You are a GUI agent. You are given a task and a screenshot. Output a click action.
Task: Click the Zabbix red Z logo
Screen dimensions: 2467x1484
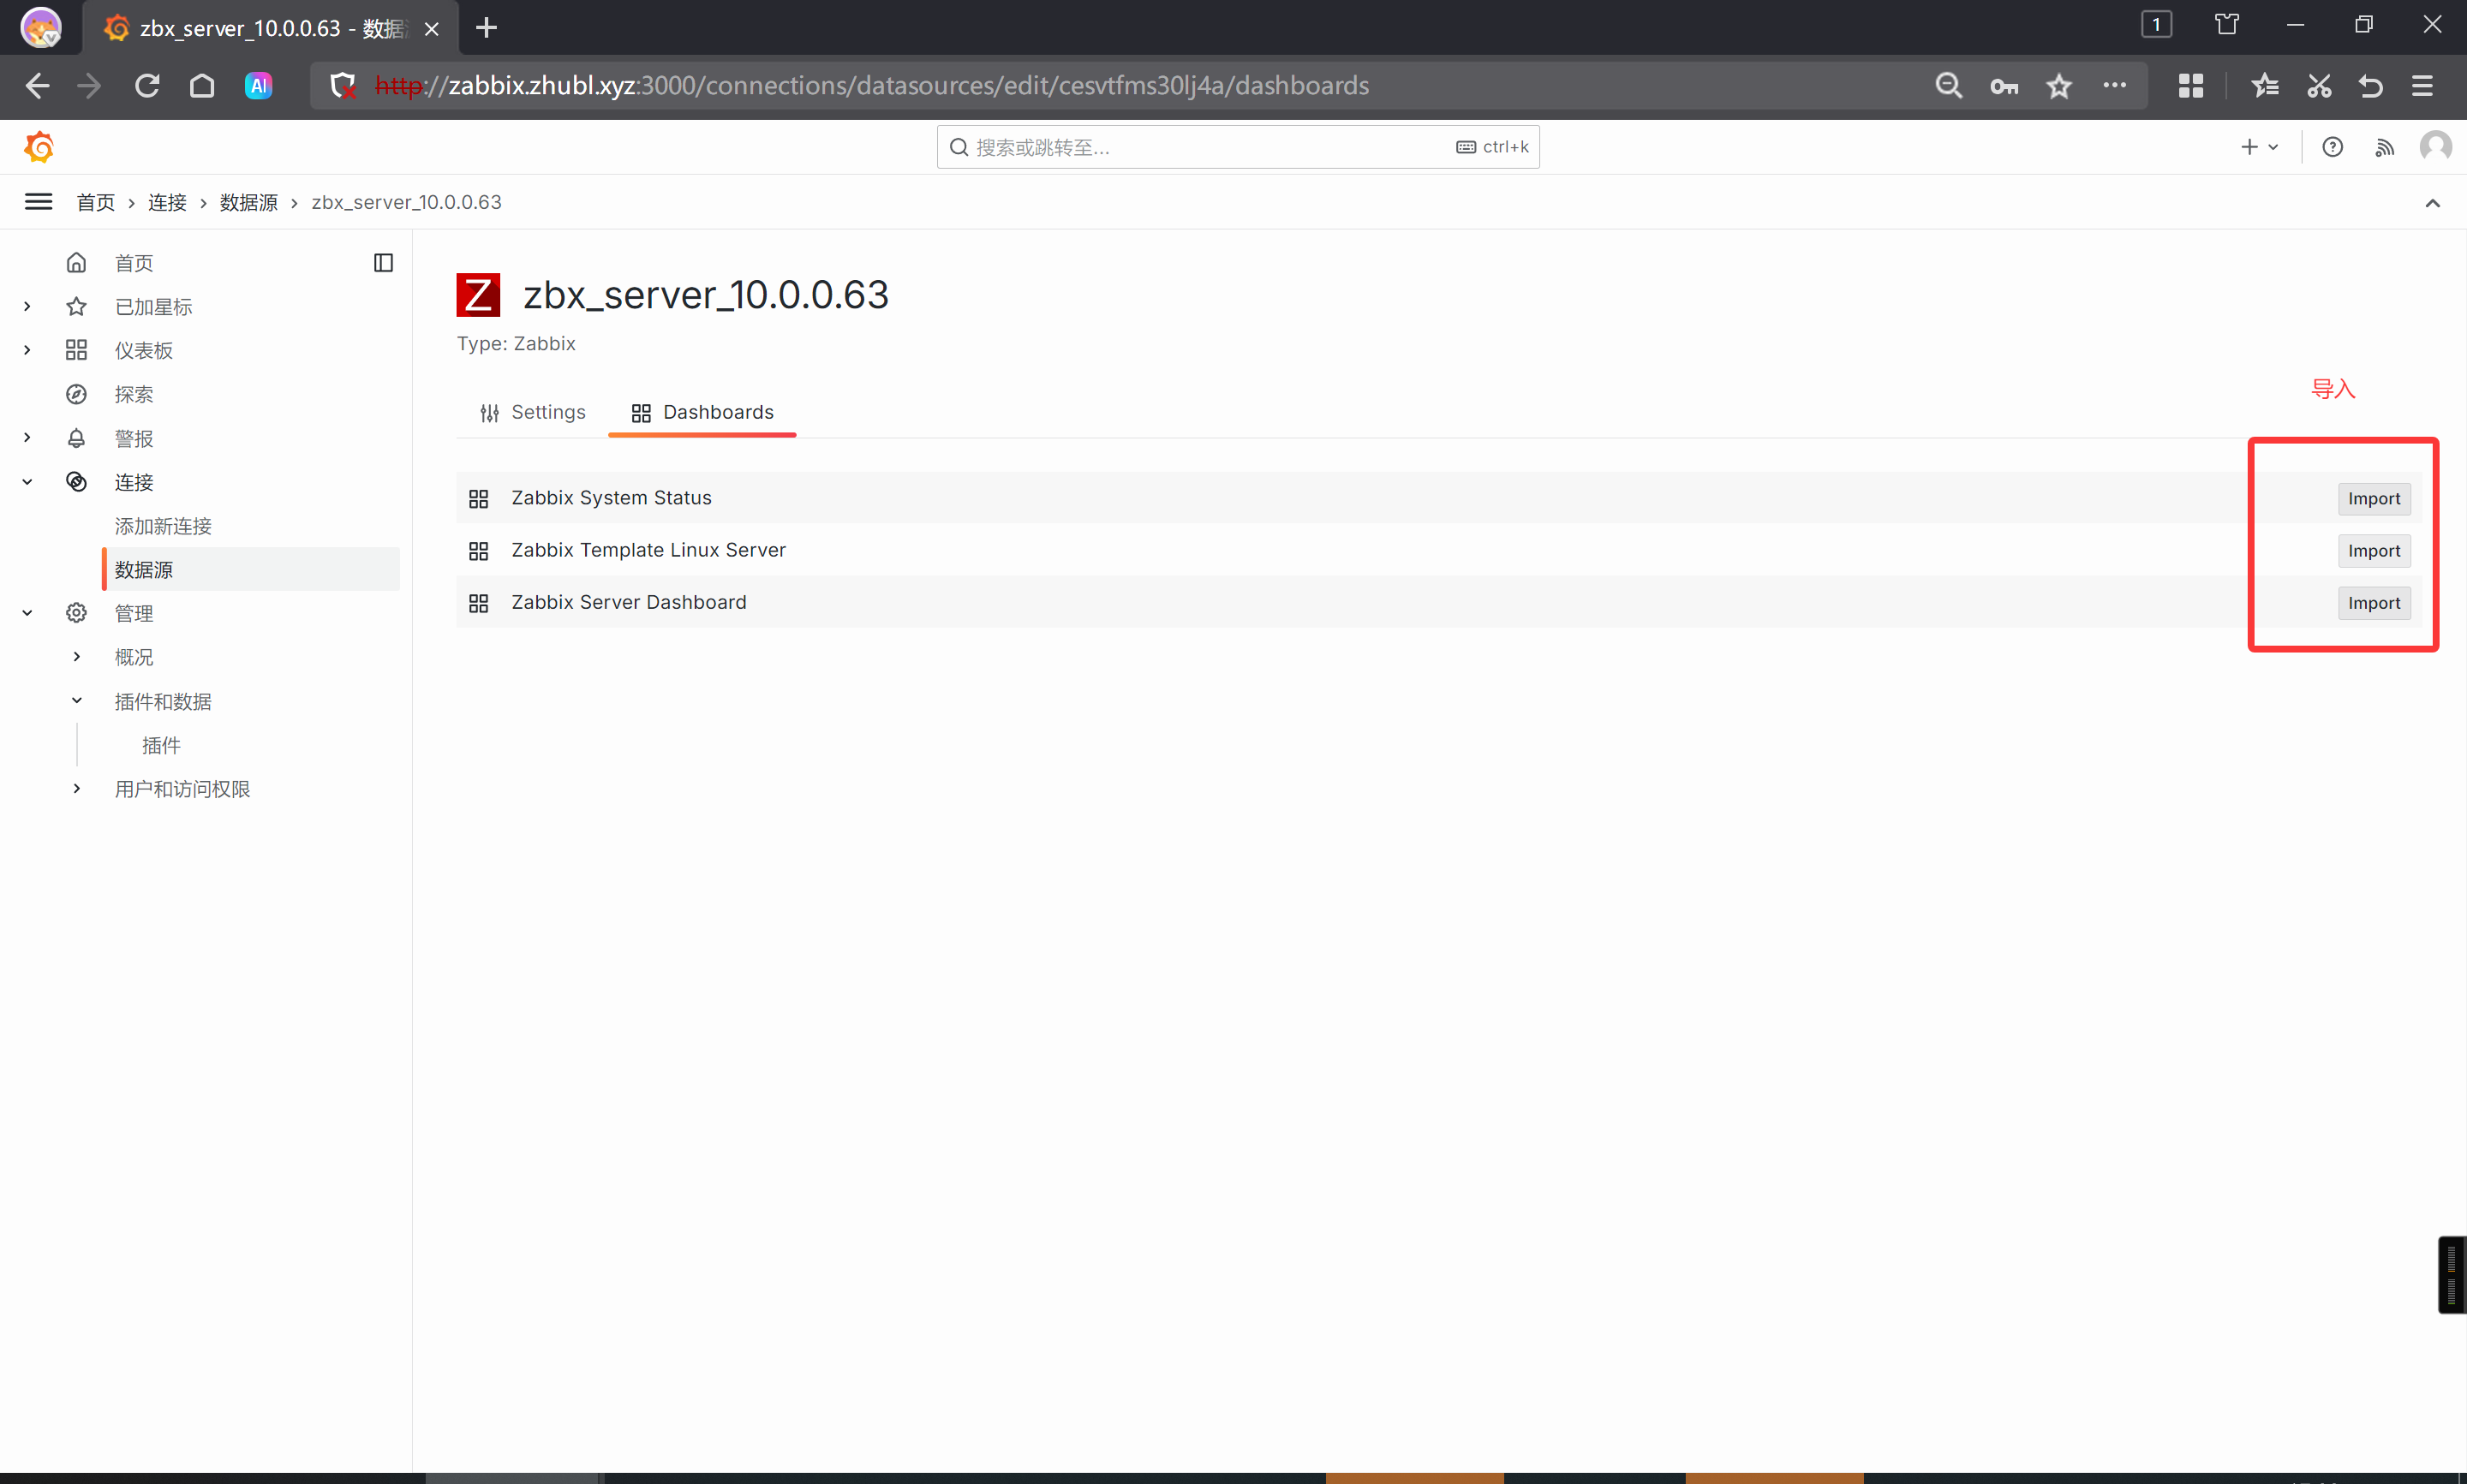click(478, 295)
